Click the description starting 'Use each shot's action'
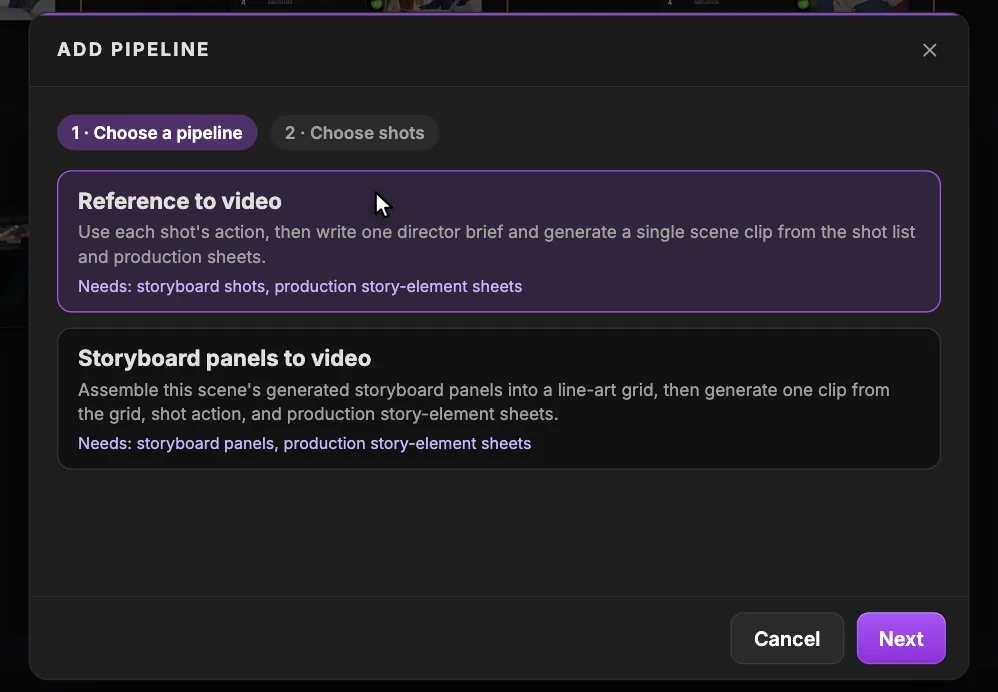 click(496, 244)
